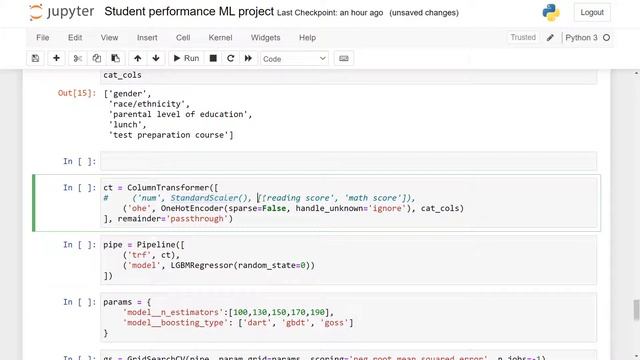Image resolution: width=640 pixels, height=360 pixels.
Task: Click the model__n_estimators line
Action: pos(228,312)
